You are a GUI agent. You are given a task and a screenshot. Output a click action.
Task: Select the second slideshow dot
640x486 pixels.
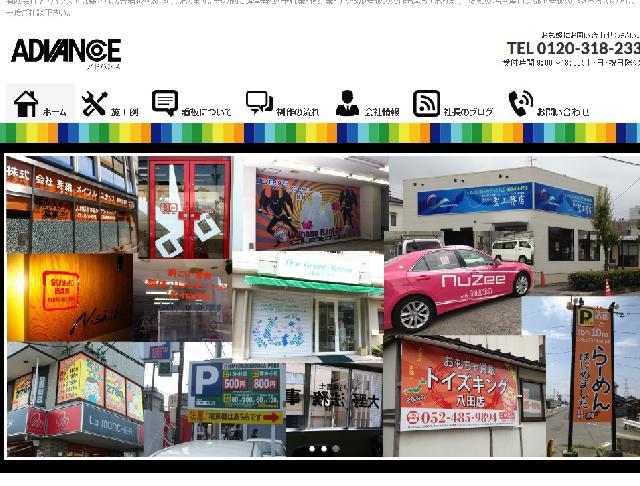tap(324, 448)
